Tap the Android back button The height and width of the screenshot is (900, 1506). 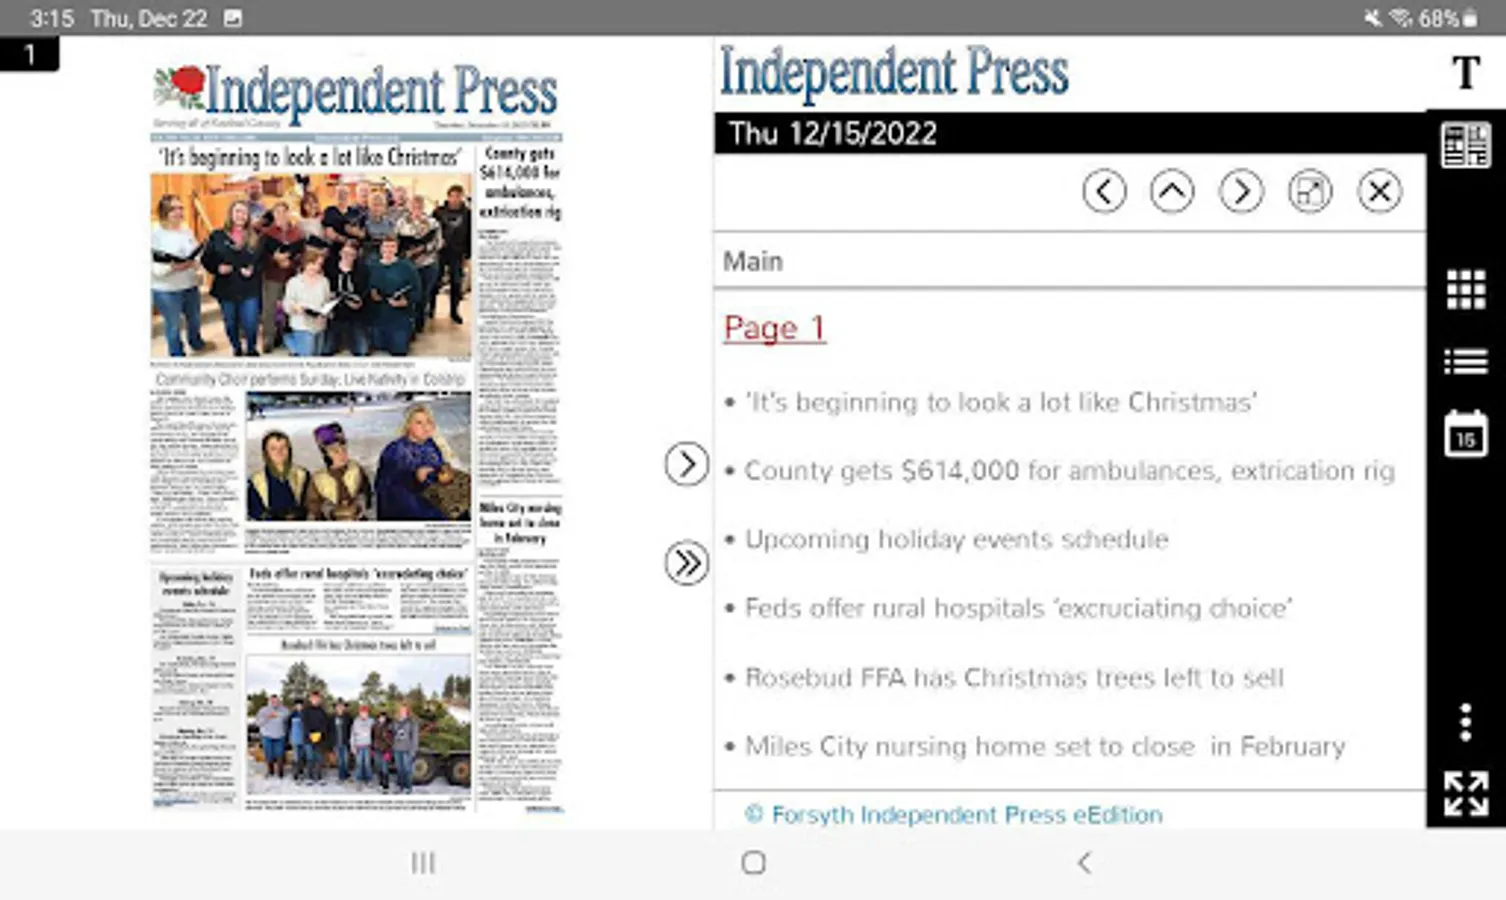pos(1084,863)
